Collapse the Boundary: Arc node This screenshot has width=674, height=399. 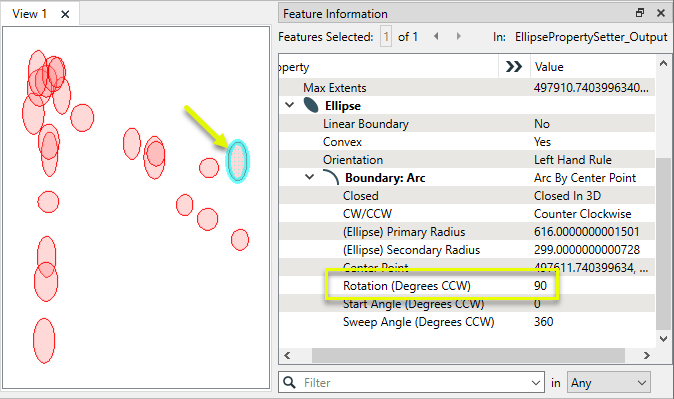pos(309,177)
